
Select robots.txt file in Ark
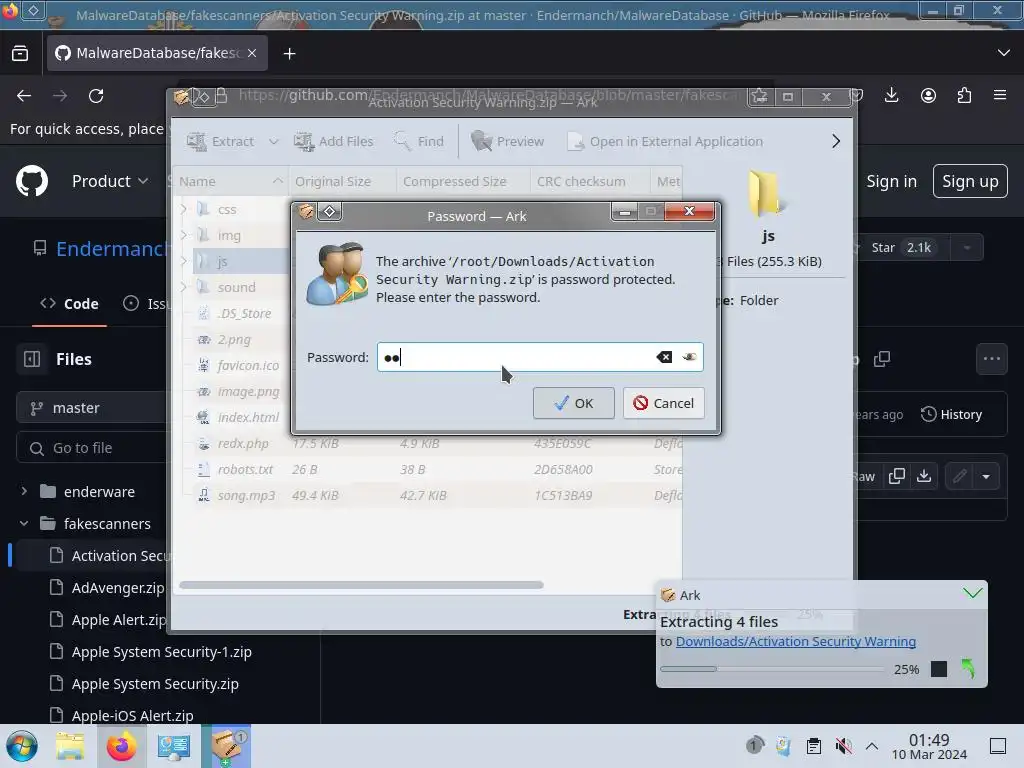coord(245,470)
